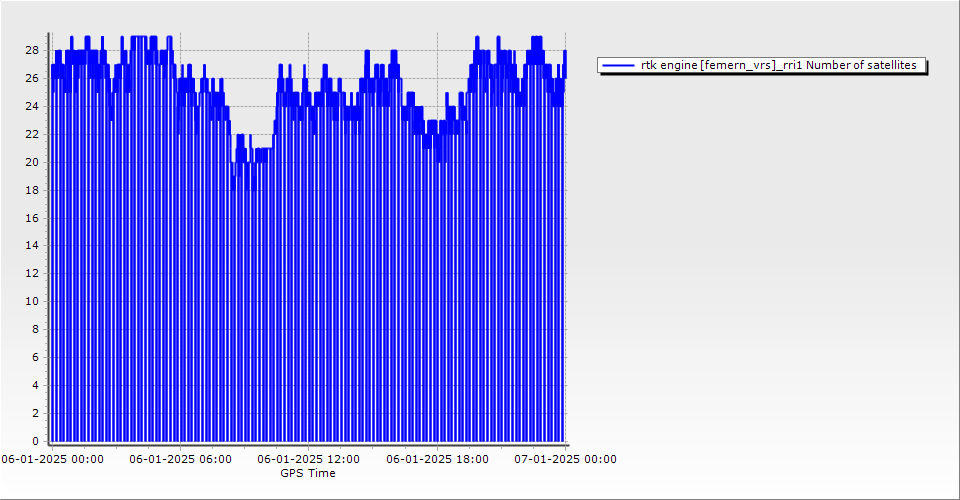Click the y-axis tick label 10
This screenshot has height=500, width=960.
(x=32, y=301)
